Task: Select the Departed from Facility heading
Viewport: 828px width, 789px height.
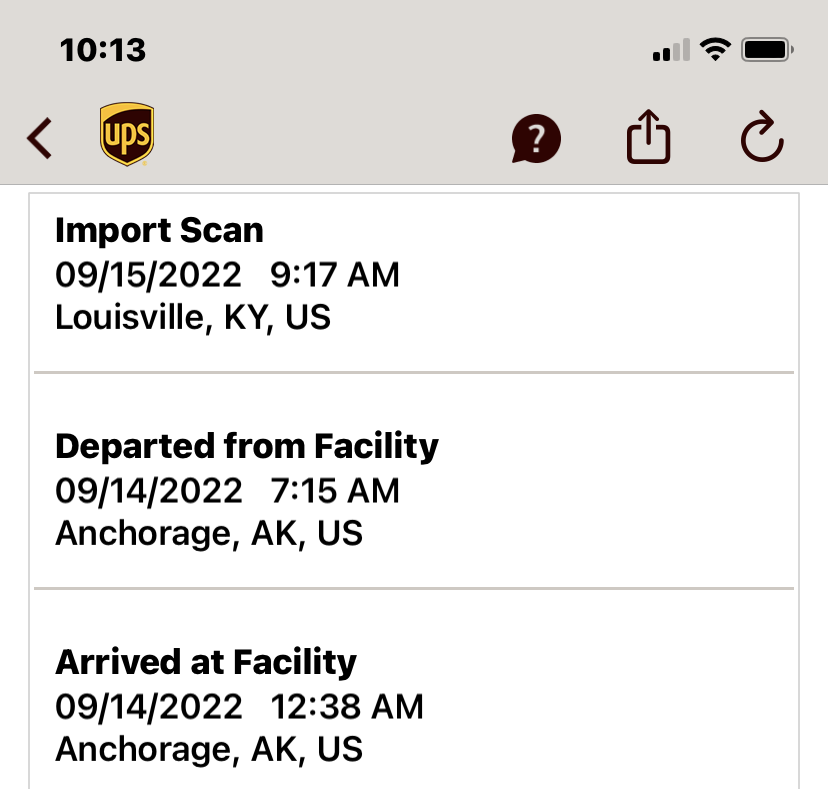Action: 247,446
